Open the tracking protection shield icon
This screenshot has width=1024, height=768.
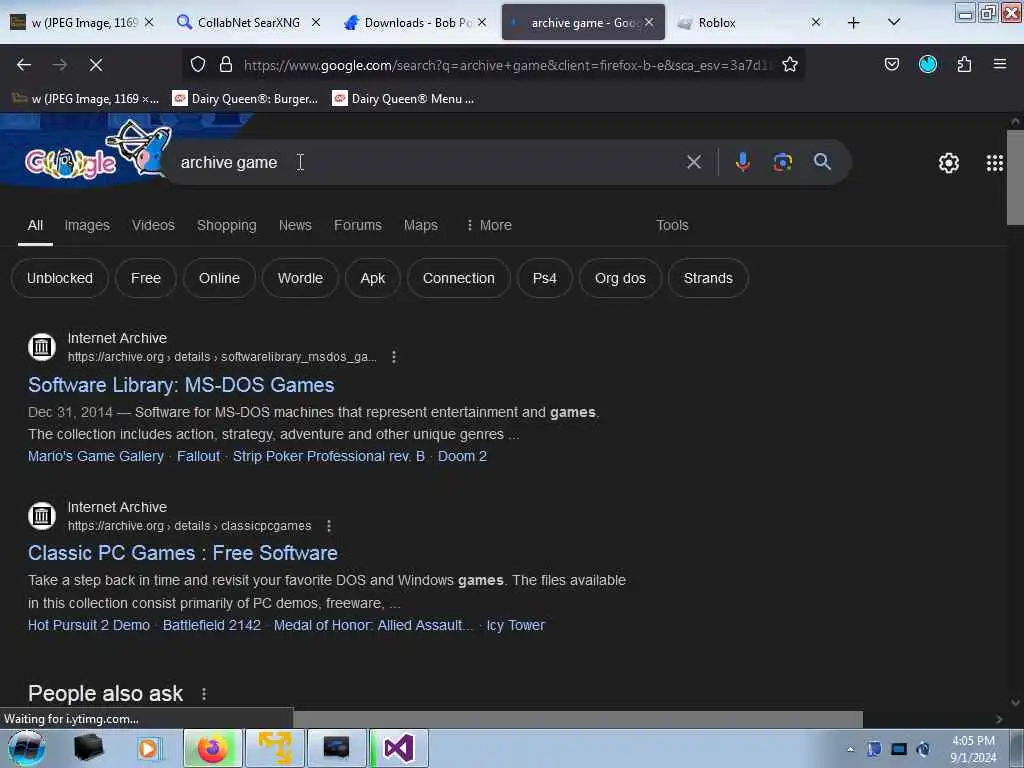(x=198, y=64)
